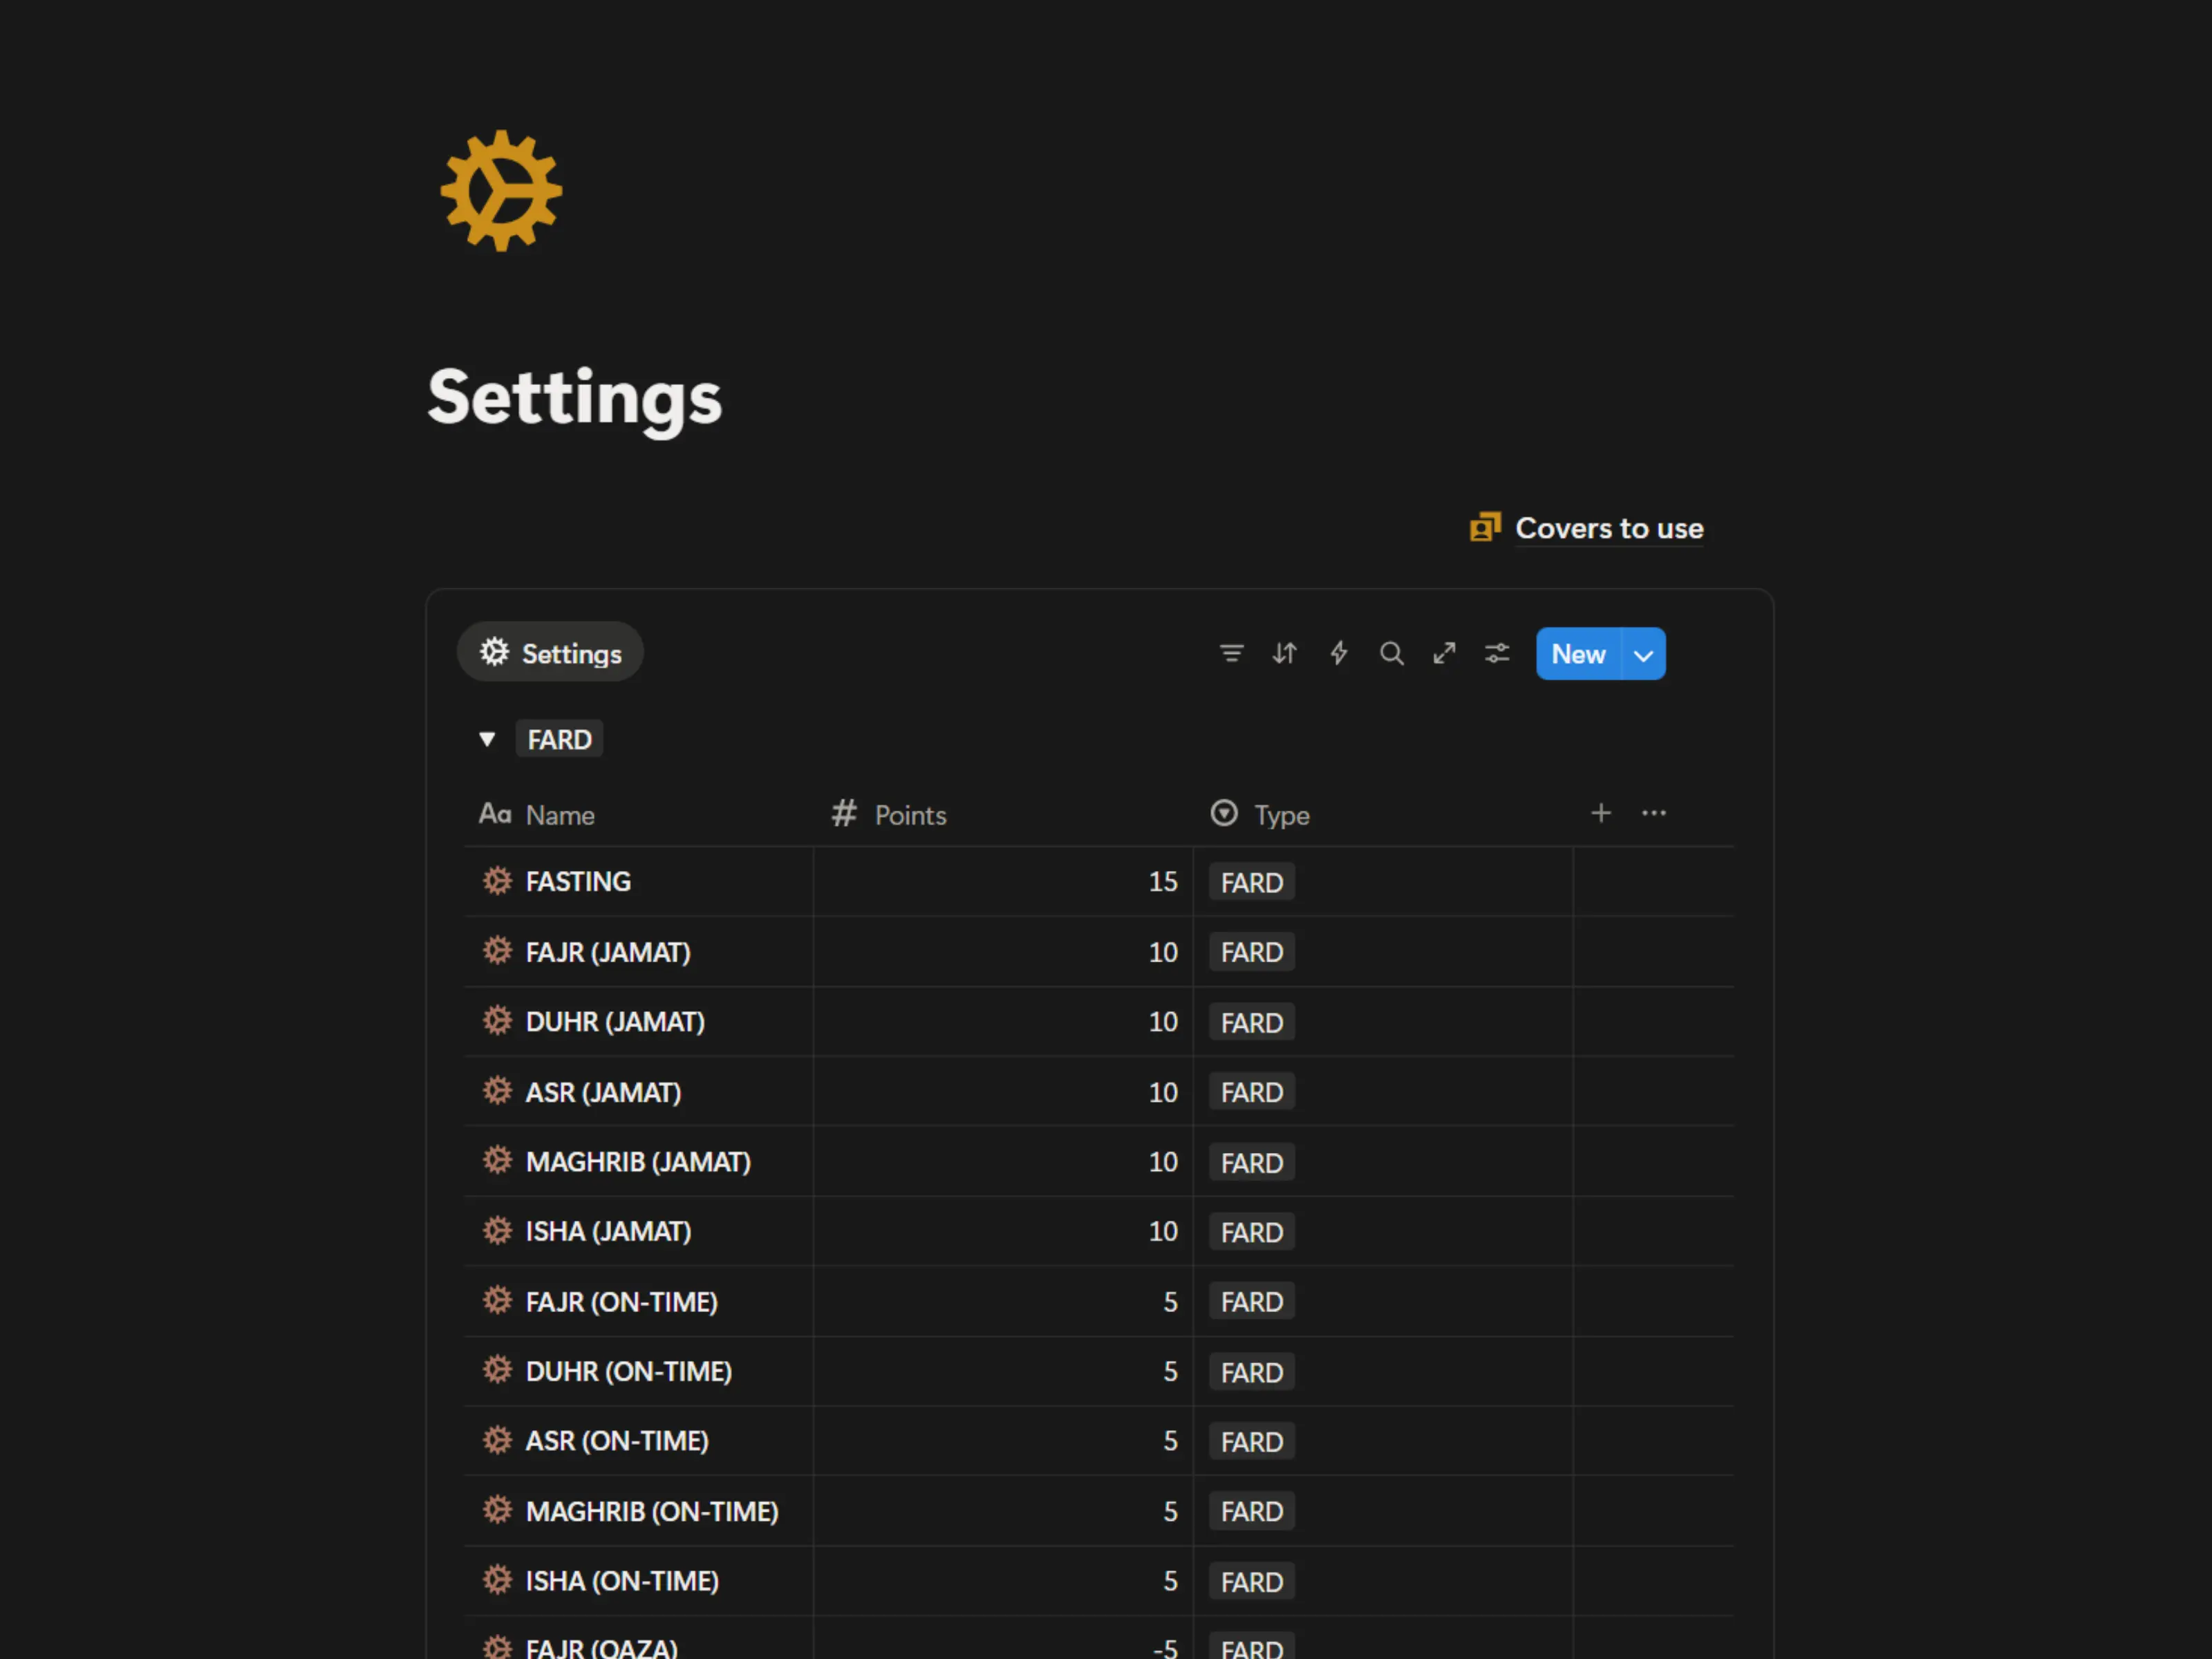2212x1659 pixels.
Task: Open the FASTING row entry
Action: pyautogui.click(x=578, y=882)
